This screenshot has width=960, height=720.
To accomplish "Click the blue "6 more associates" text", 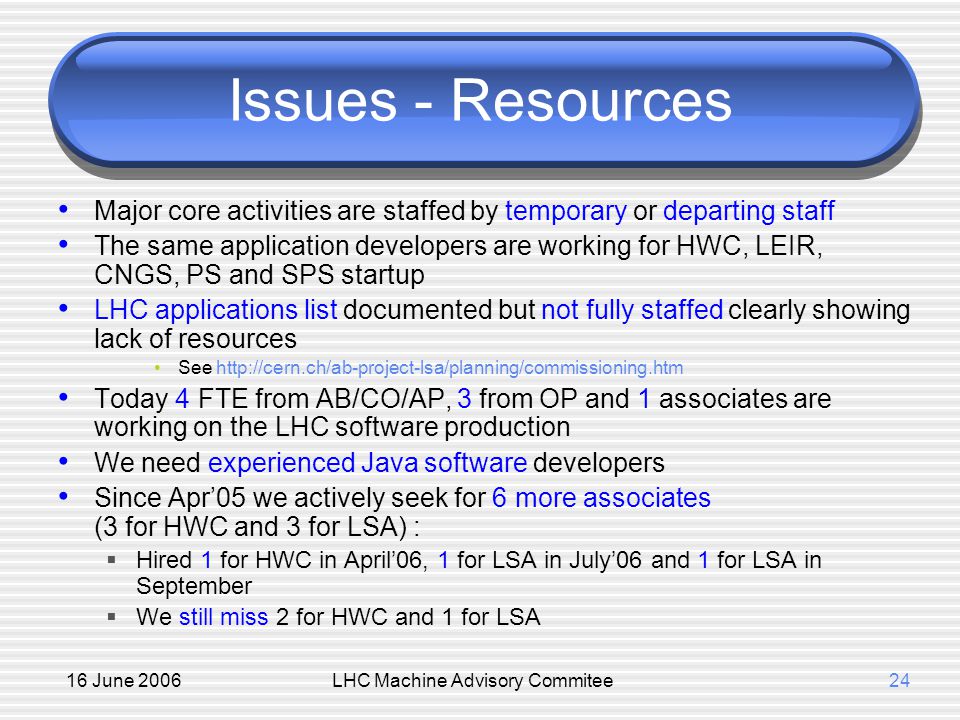I will [x=601, y=498].
